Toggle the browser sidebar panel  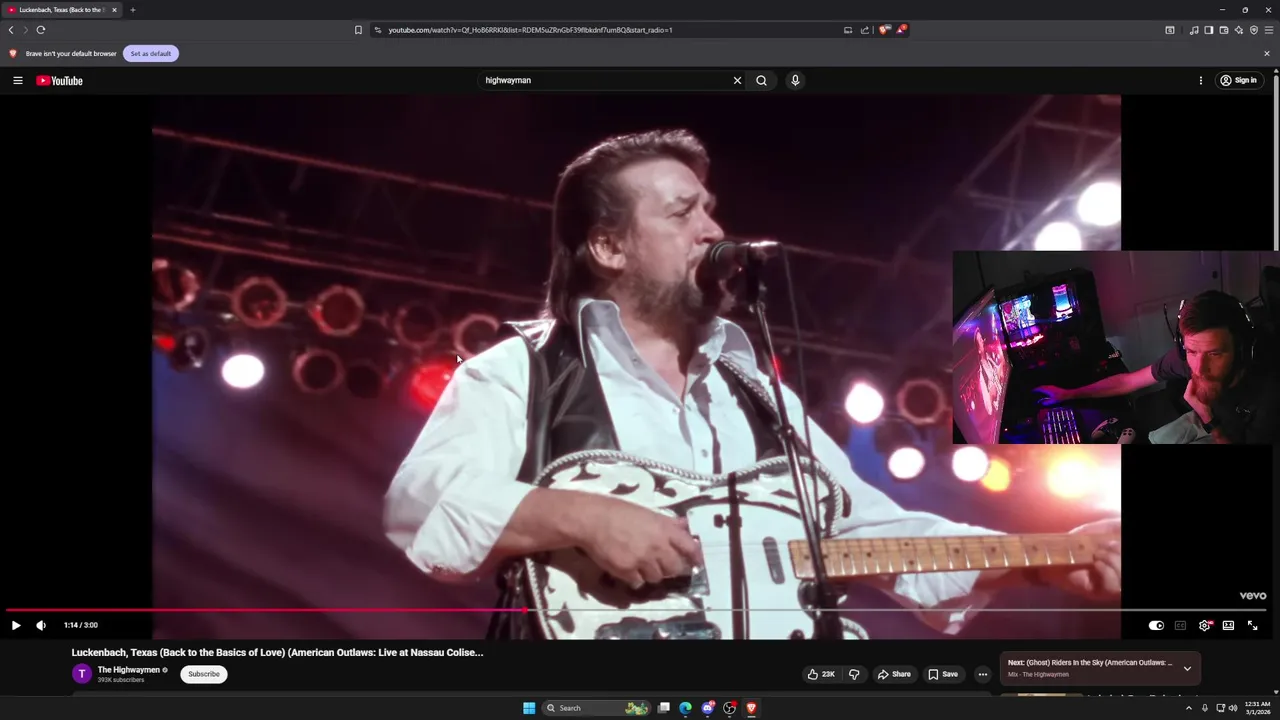pyautogui.click(x=1209, y=30)
